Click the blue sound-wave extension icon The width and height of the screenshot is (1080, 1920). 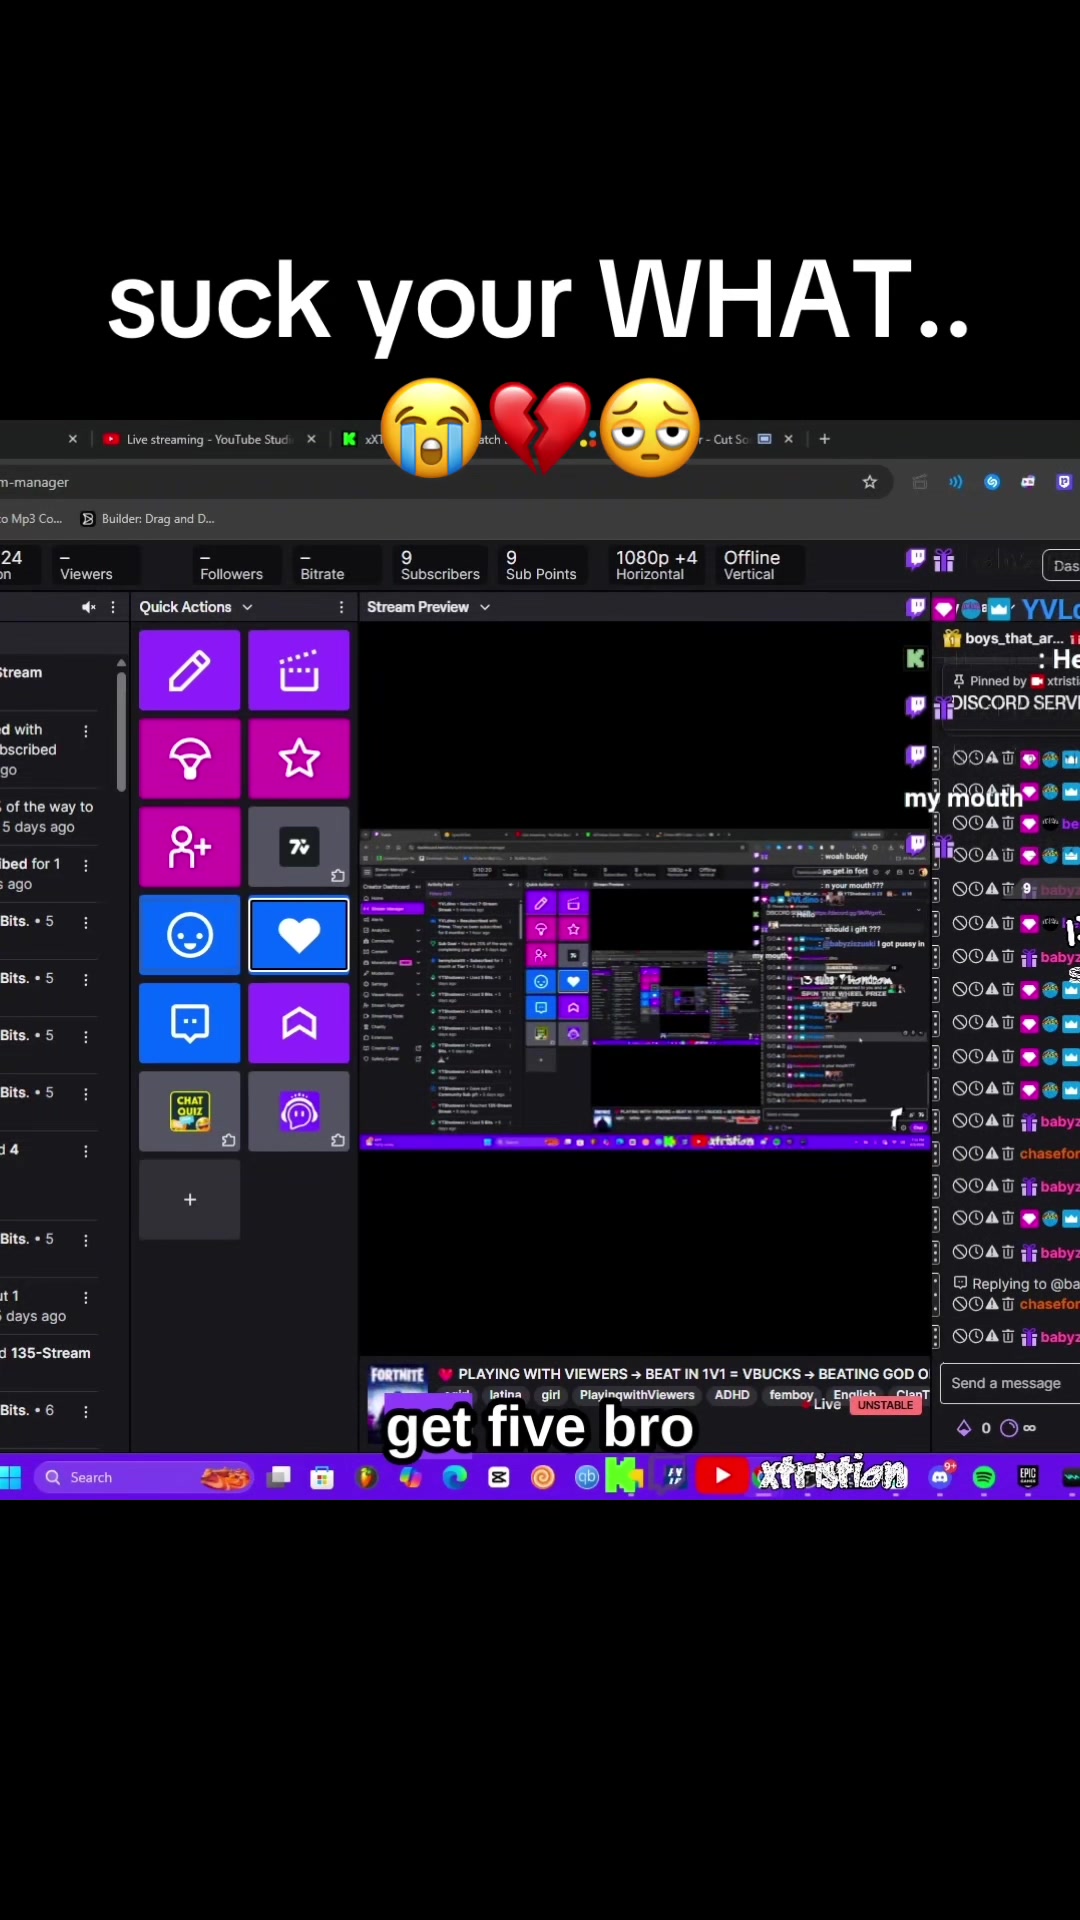pyautogui.click(x=956, y=482)
